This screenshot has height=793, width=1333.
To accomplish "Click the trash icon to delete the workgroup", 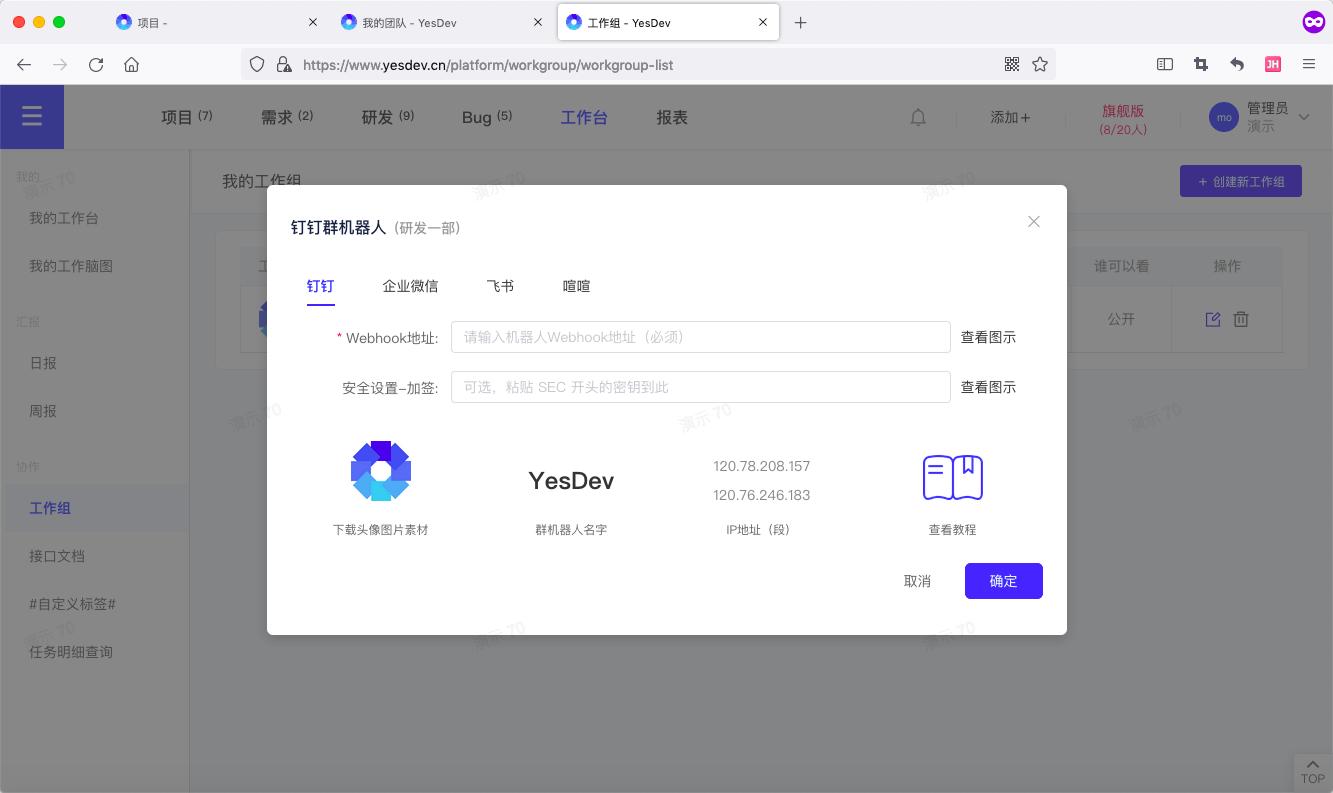I will (x=1241, y=319).
